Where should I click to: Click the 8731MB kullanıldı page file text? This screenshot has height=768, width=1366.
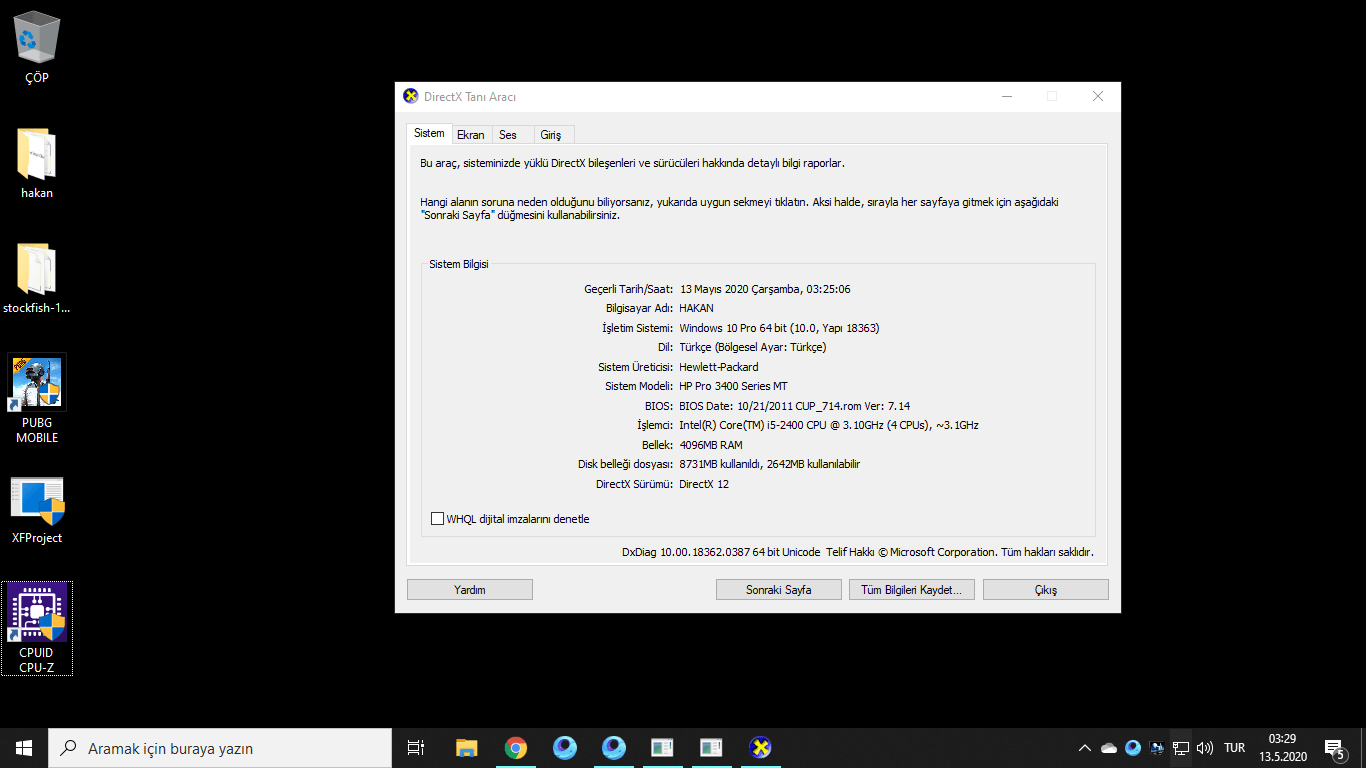point(770,464)
